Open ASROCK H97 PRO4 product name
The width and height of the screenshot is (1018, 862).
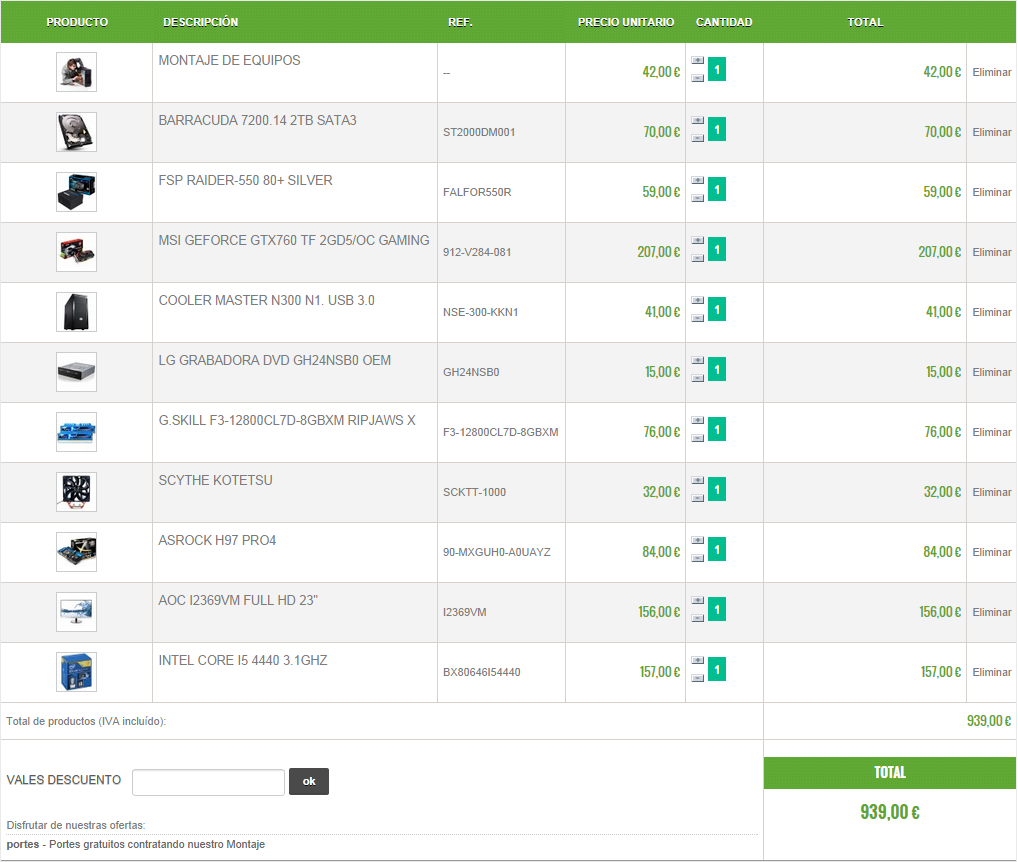point(217,540)
